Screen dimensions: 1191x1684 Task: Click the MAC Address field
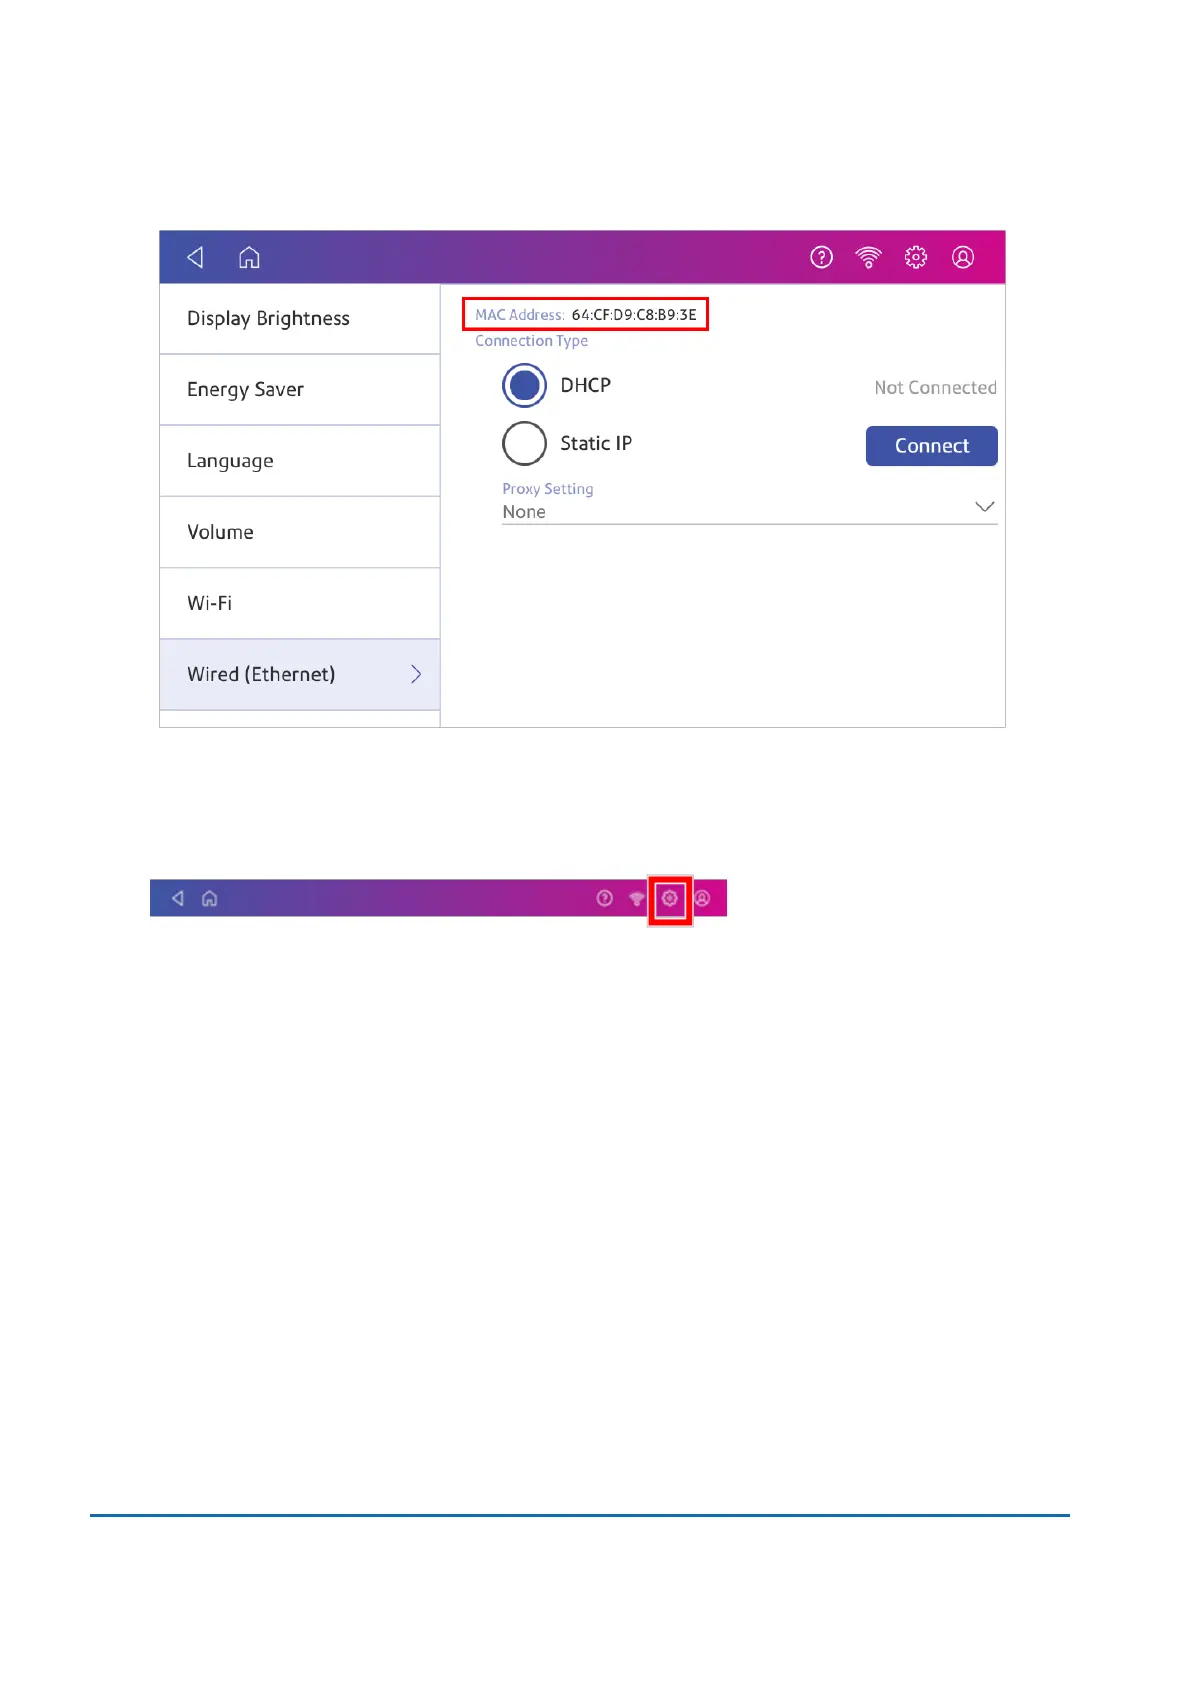click(586, 314)
